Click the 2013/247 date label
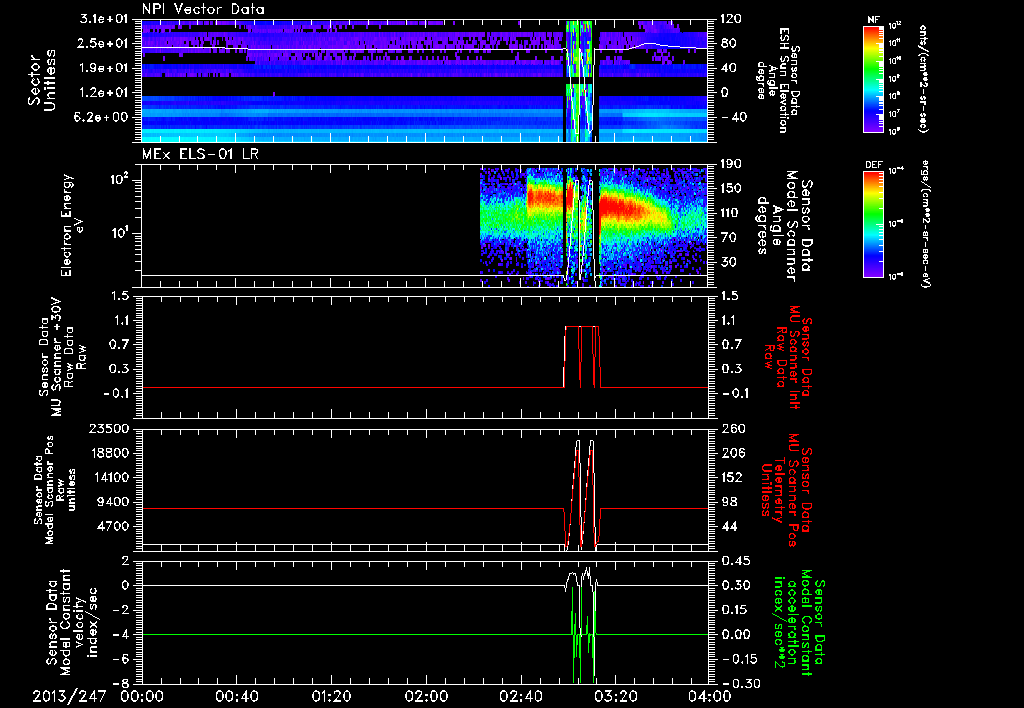Image resolution: width=1024 pixels, height=708 pixels. point(69,696)
